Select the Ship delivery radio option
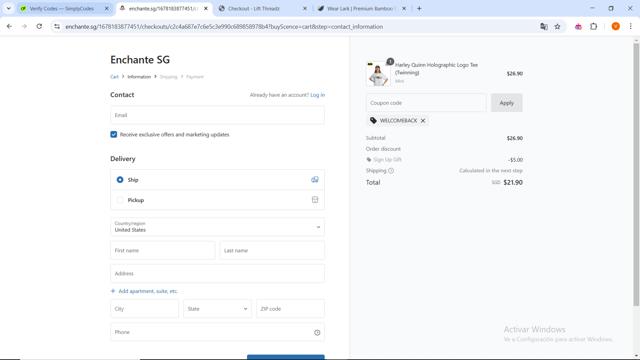The image size is (640, 360). coord(120,180)
